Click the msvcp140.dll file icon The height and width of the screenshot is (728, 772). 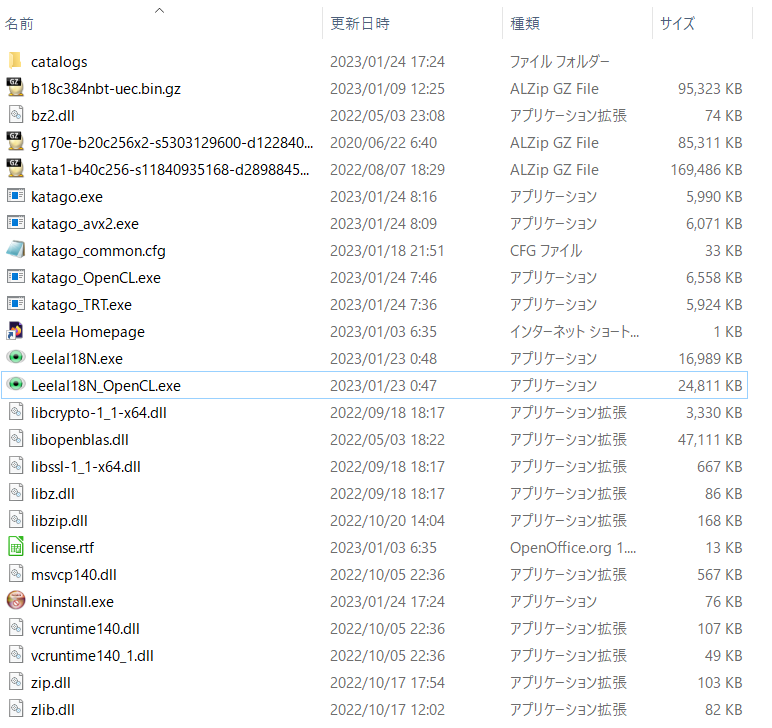(16, 574)
